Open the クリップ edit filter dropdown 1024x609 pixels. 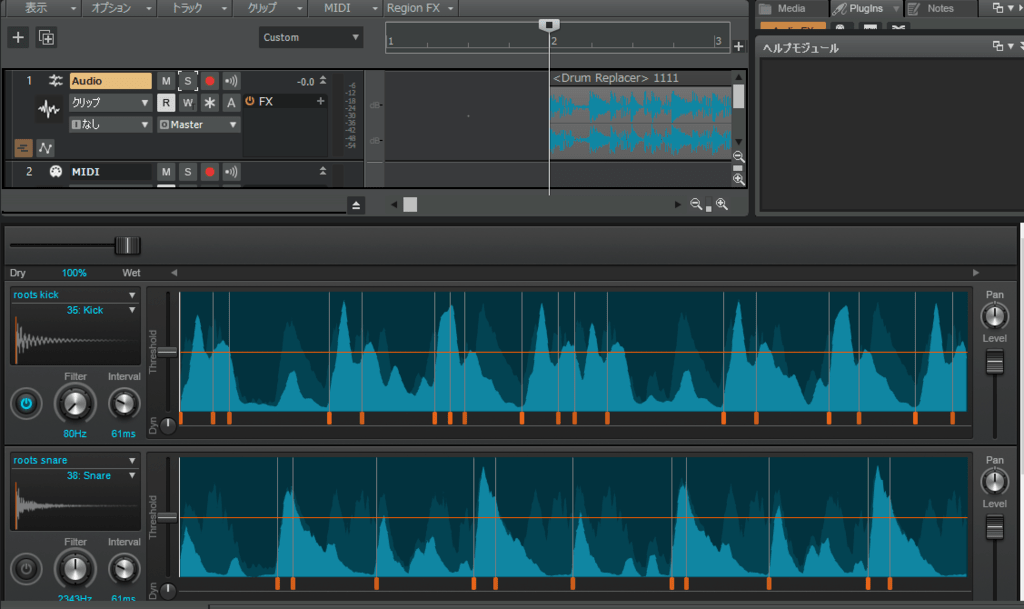pos(110,102)
